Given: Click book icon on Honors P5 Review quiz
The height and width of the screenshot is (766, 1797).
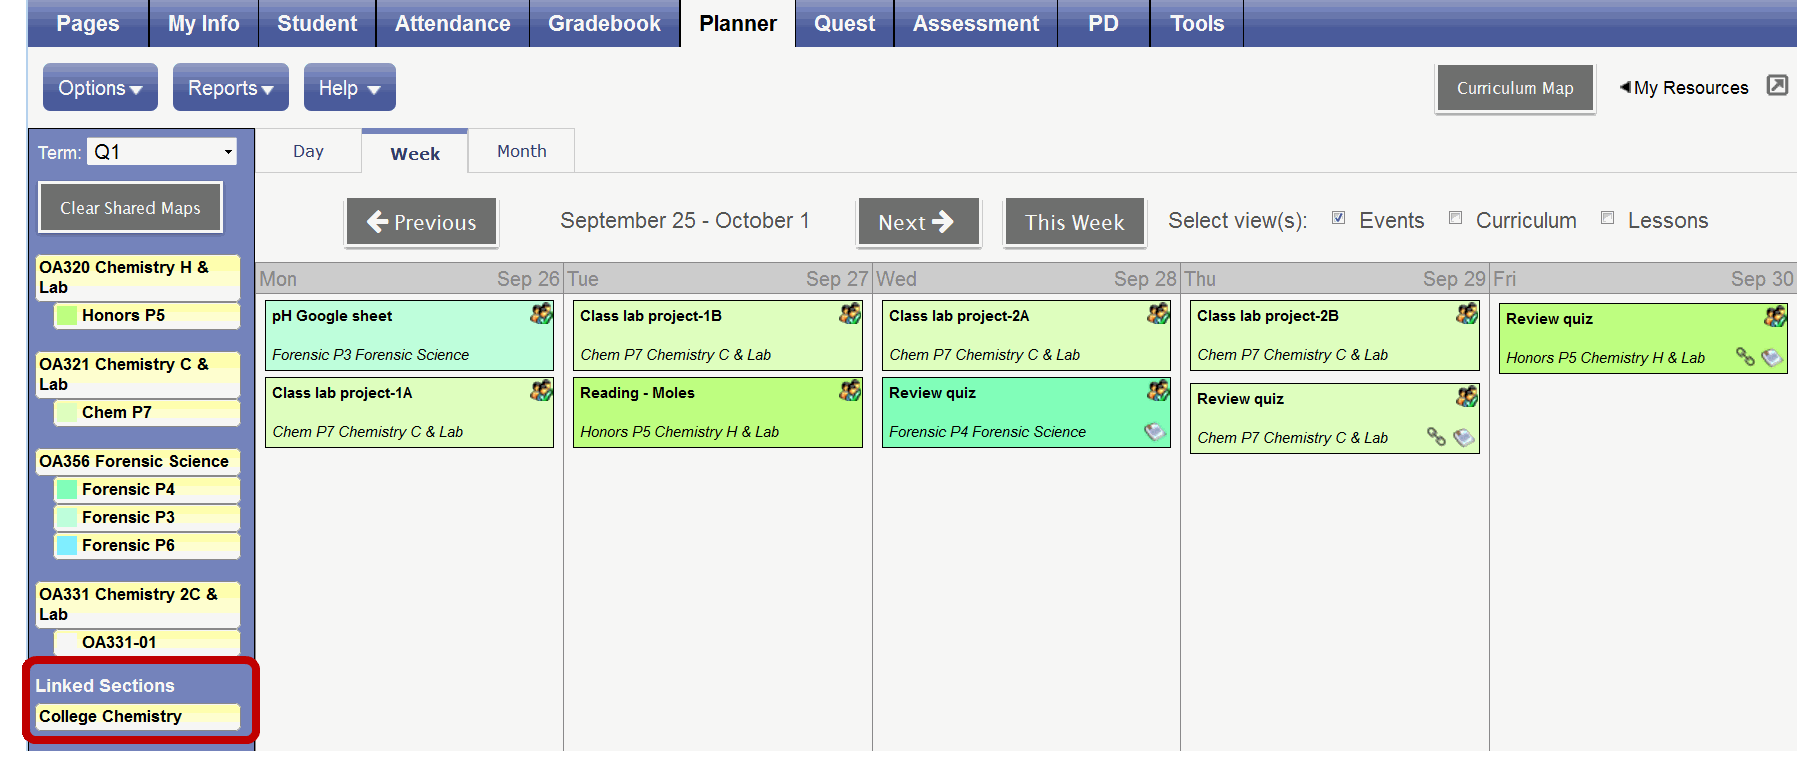Looking at the screenshot, I should (1772, 357).
